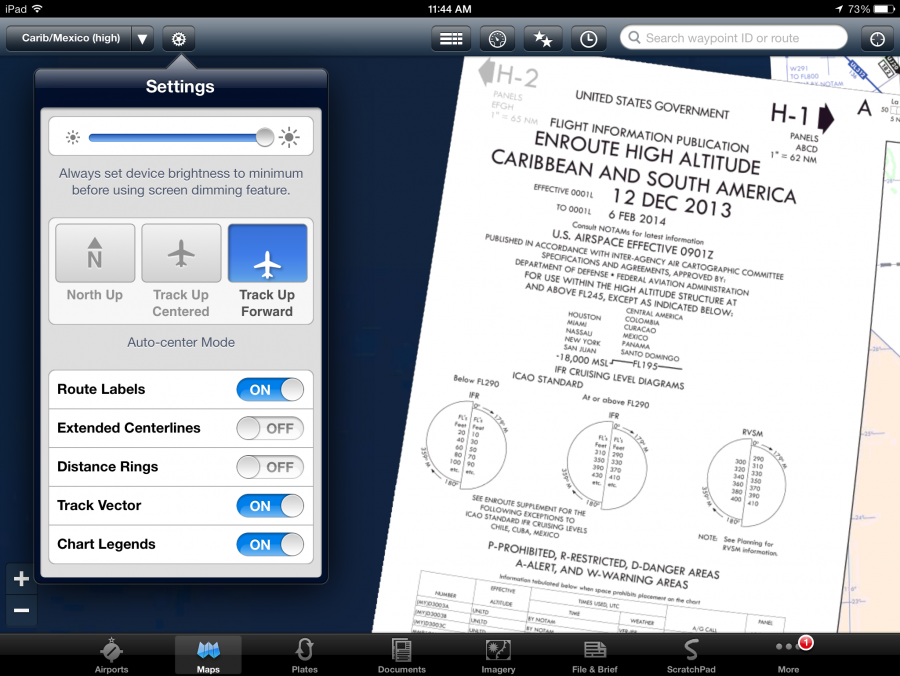
Task: Go to File & Brief
Action: coord(594,655)
